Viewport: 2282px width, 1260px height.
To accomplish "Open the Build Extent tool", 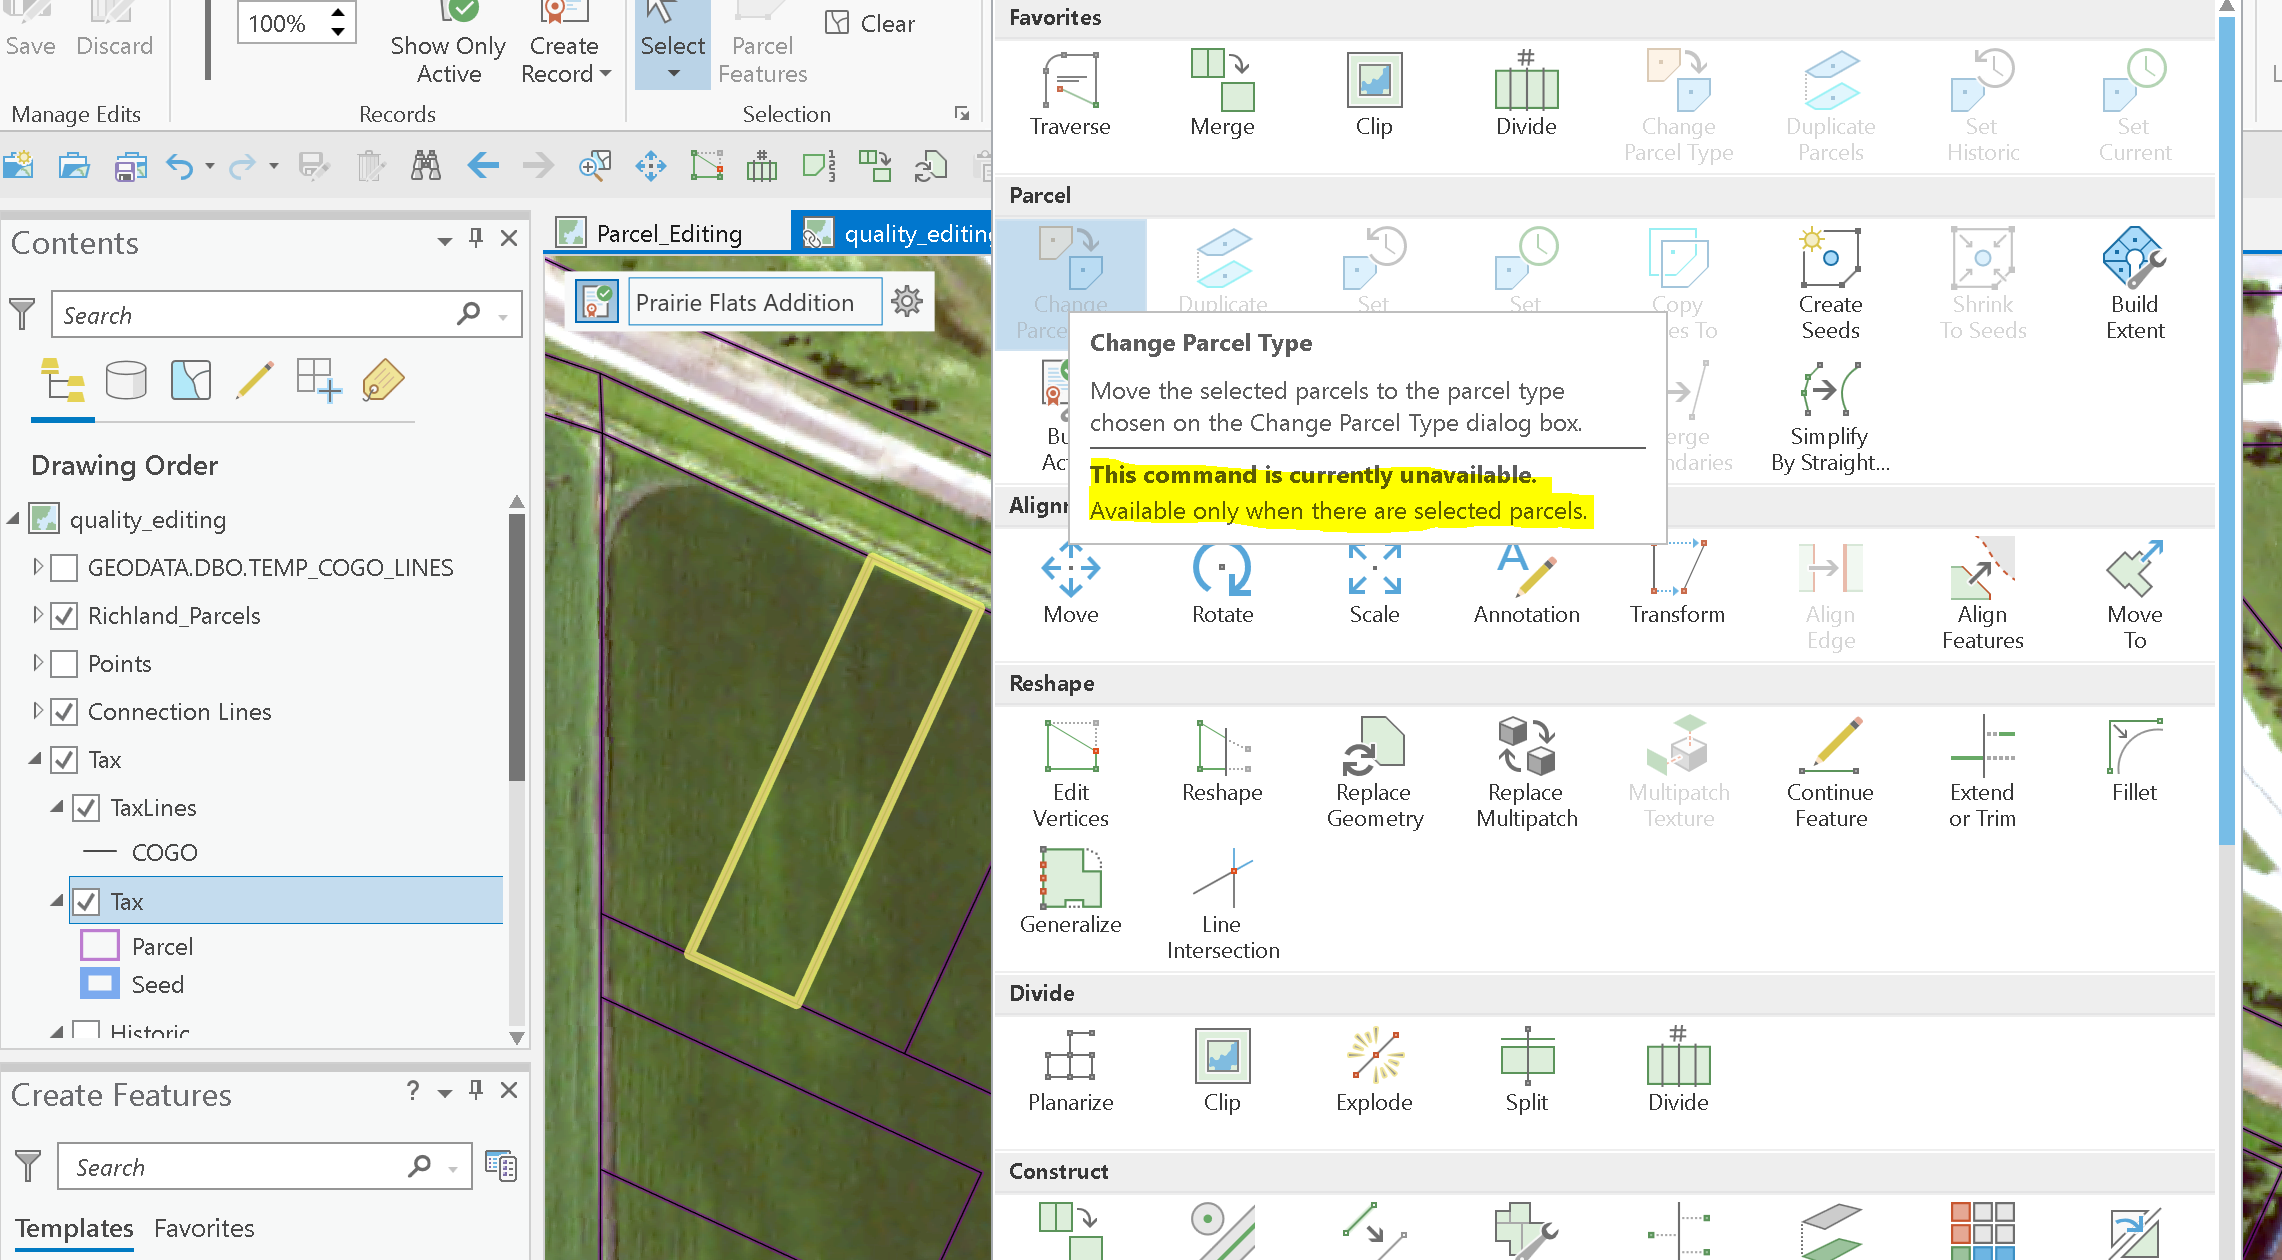I will point(2134,285).
